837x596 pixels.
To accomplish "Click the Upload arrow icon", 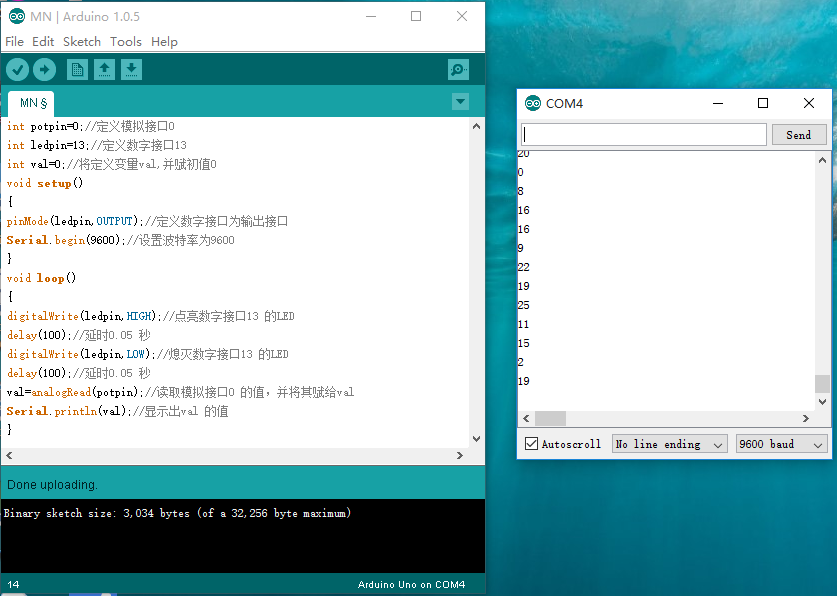I will (44, 70).
